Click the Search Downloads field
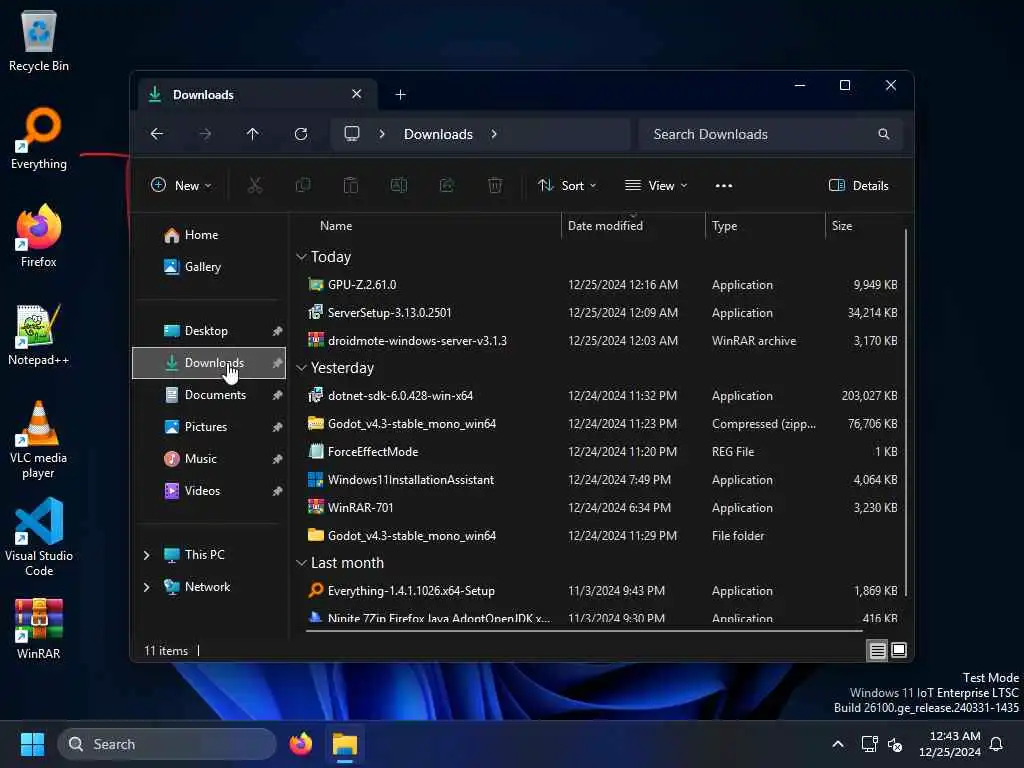The image size is (1024, 768). tap(771, 134)
